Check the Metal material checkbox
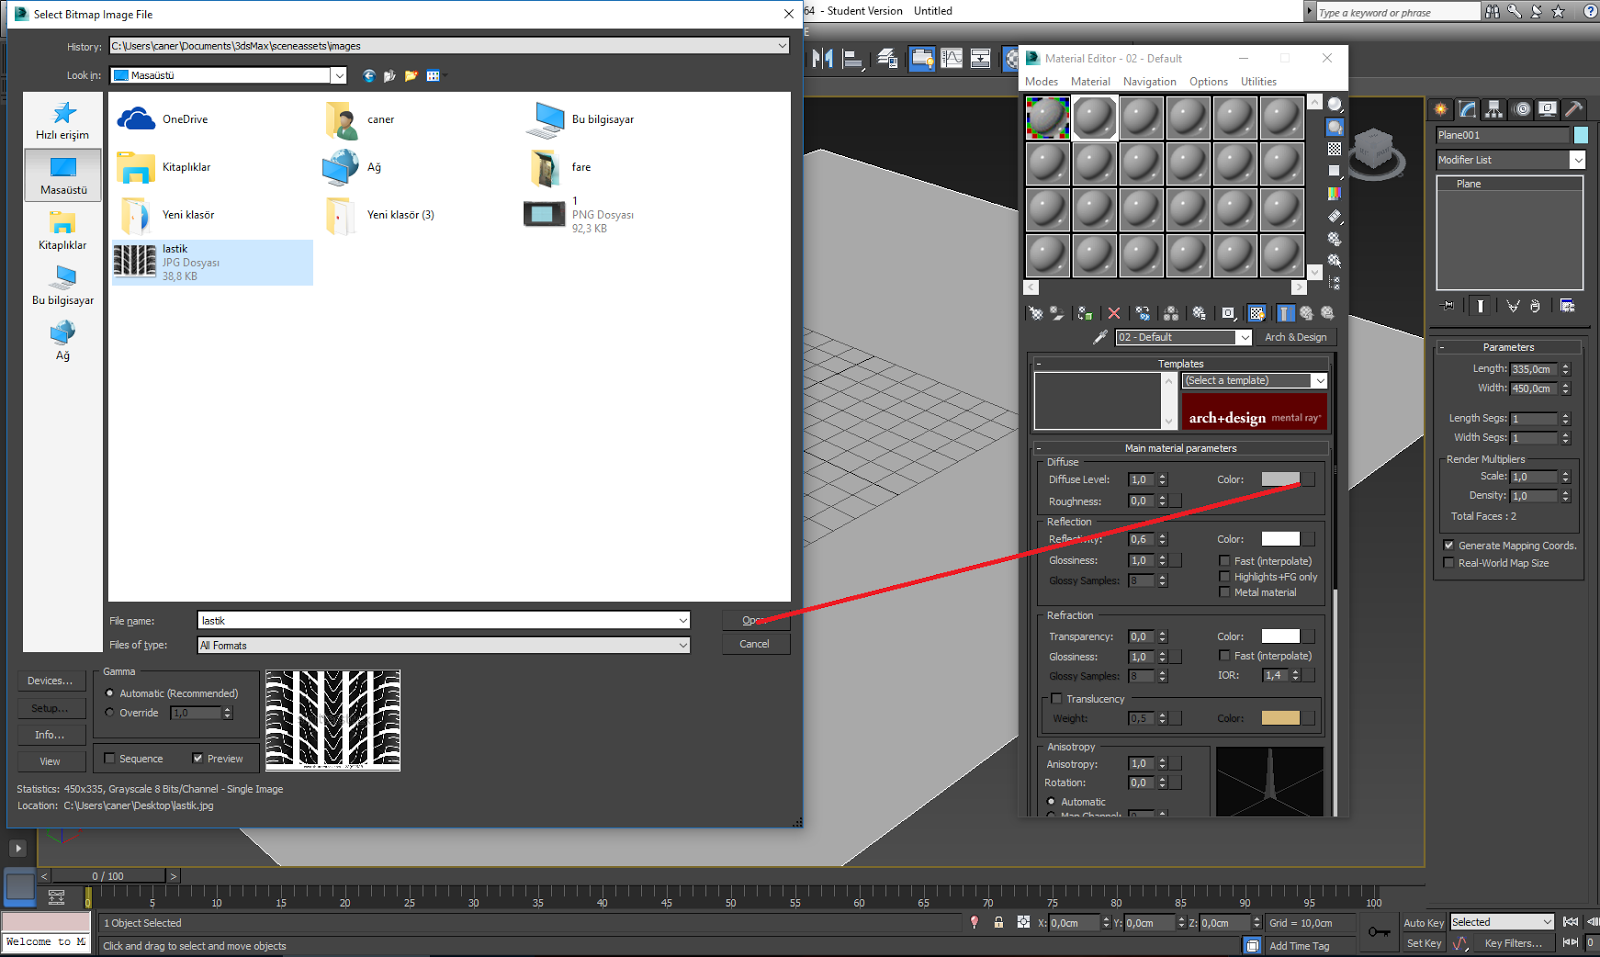The height and width of the screenshot is (957, 1600). point(1224,592)
